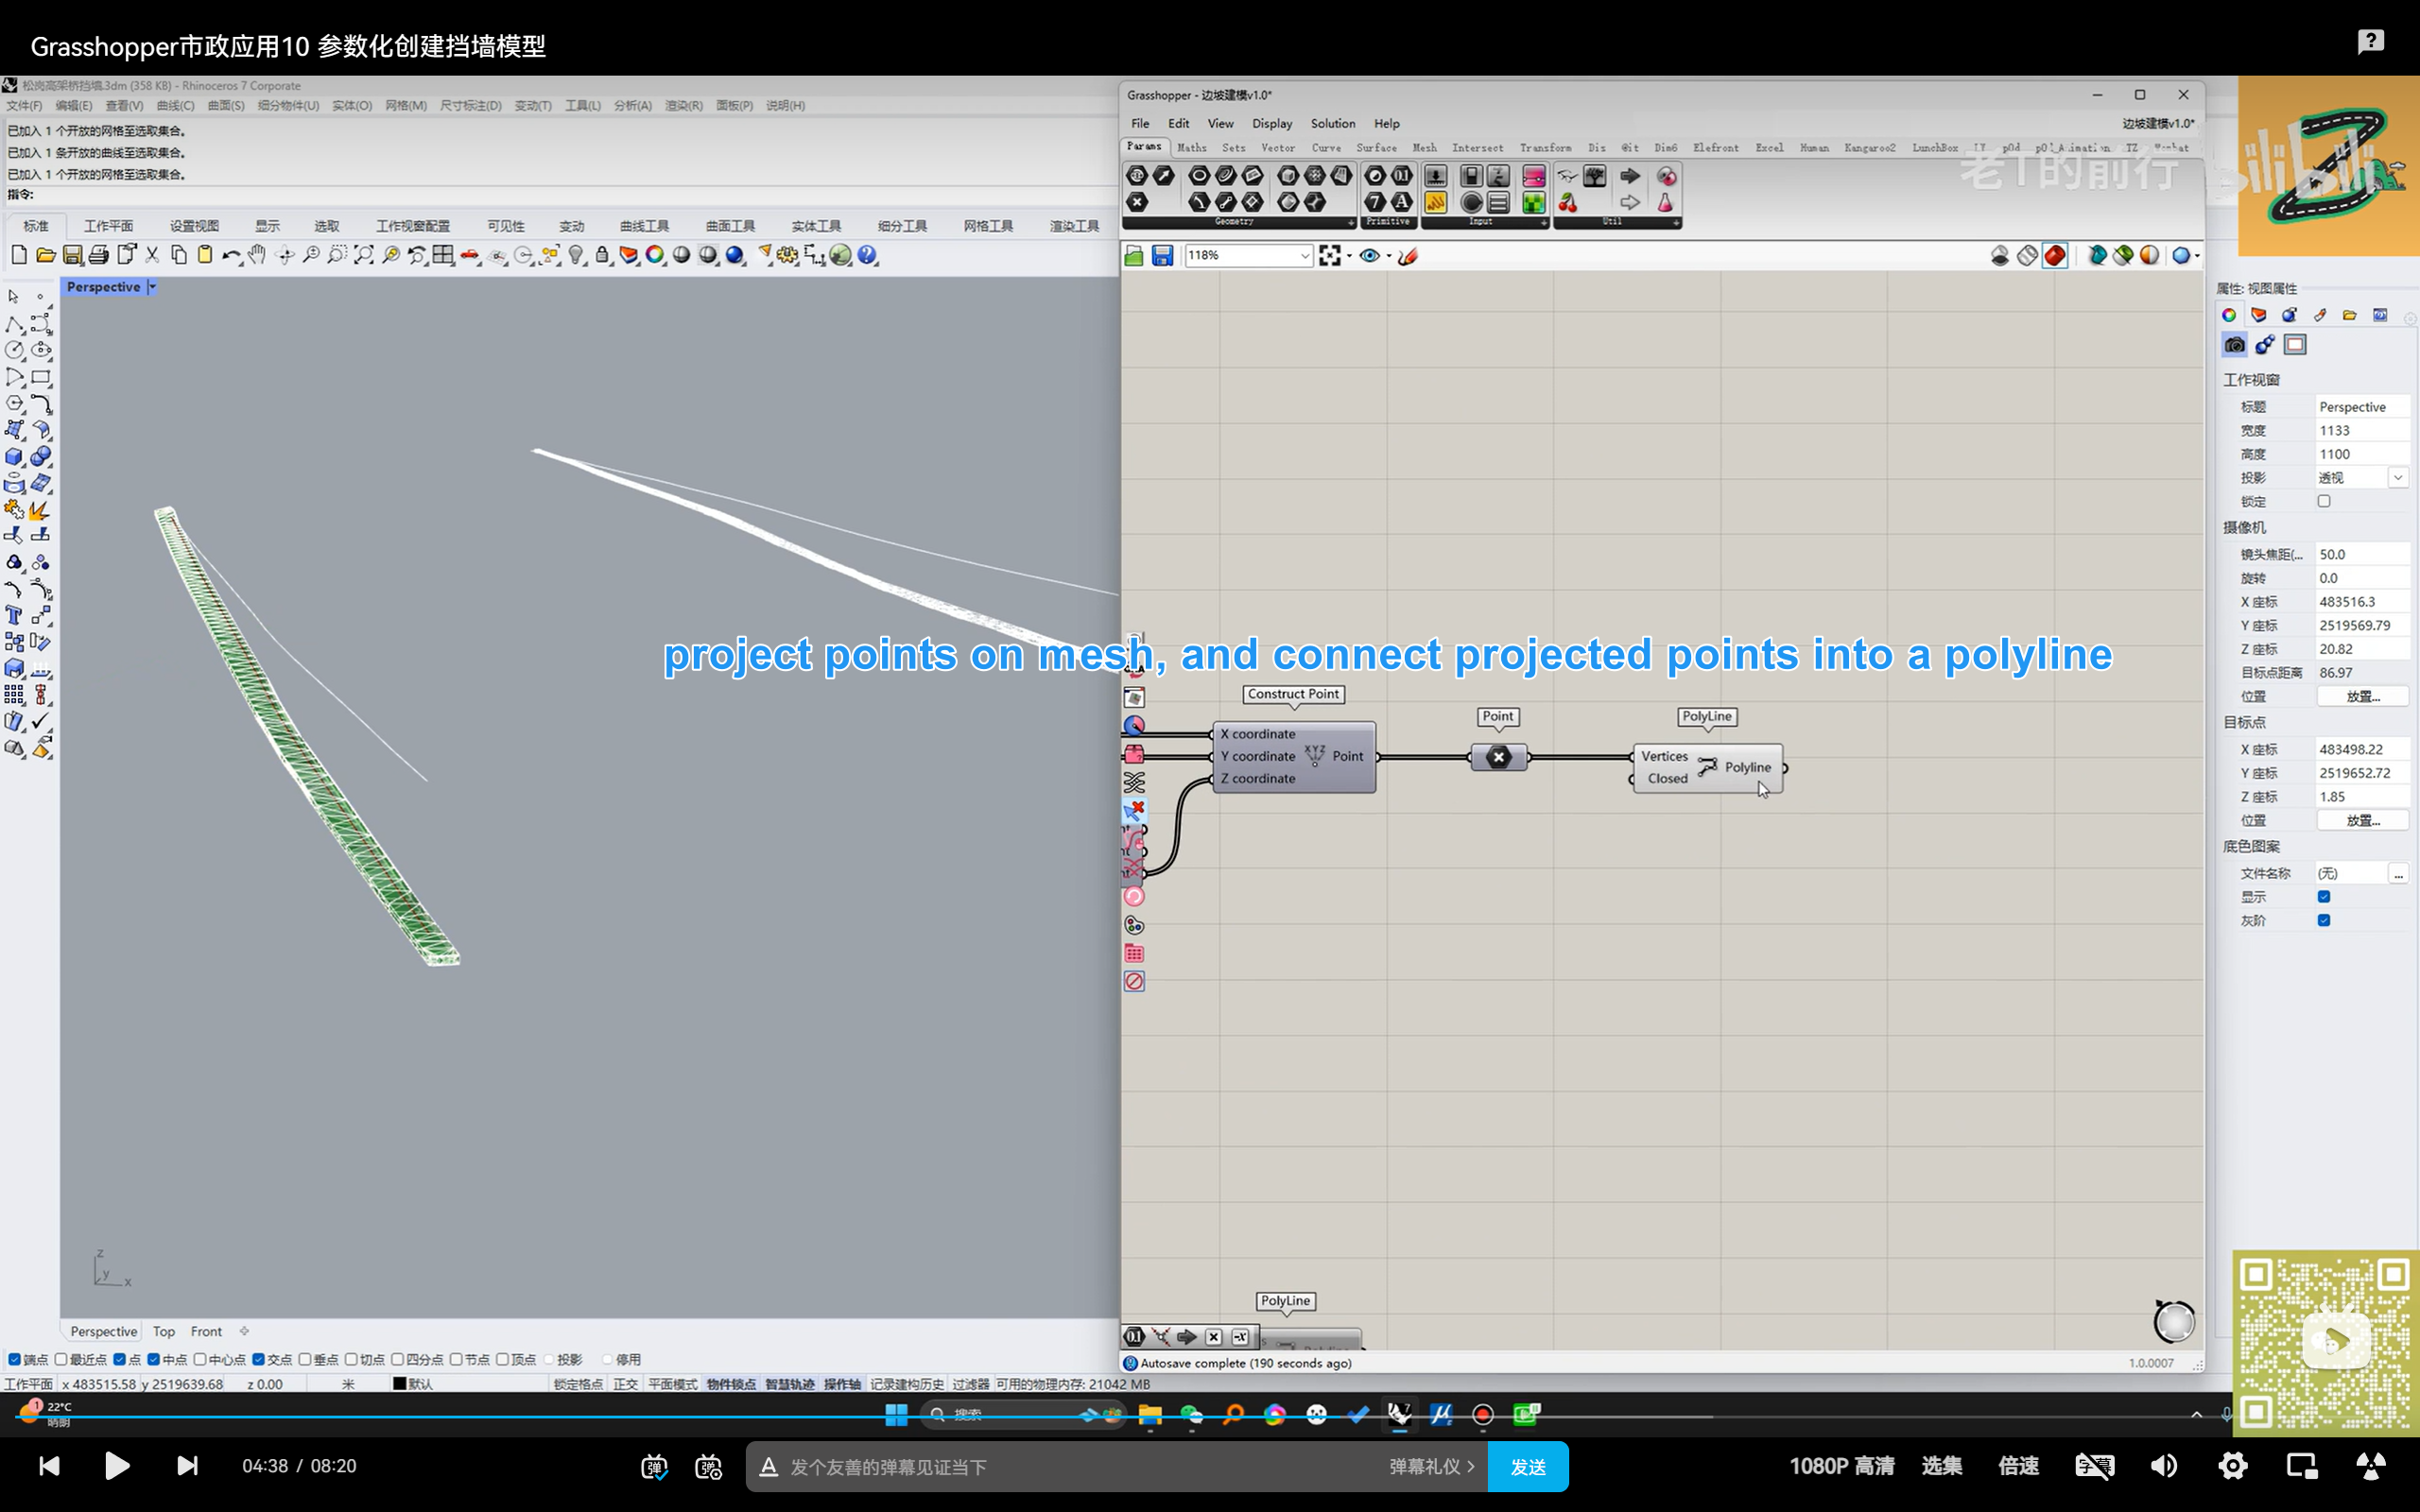Click the camera icon in properties panel
2420x1512 pixels.
point(2234,345)
